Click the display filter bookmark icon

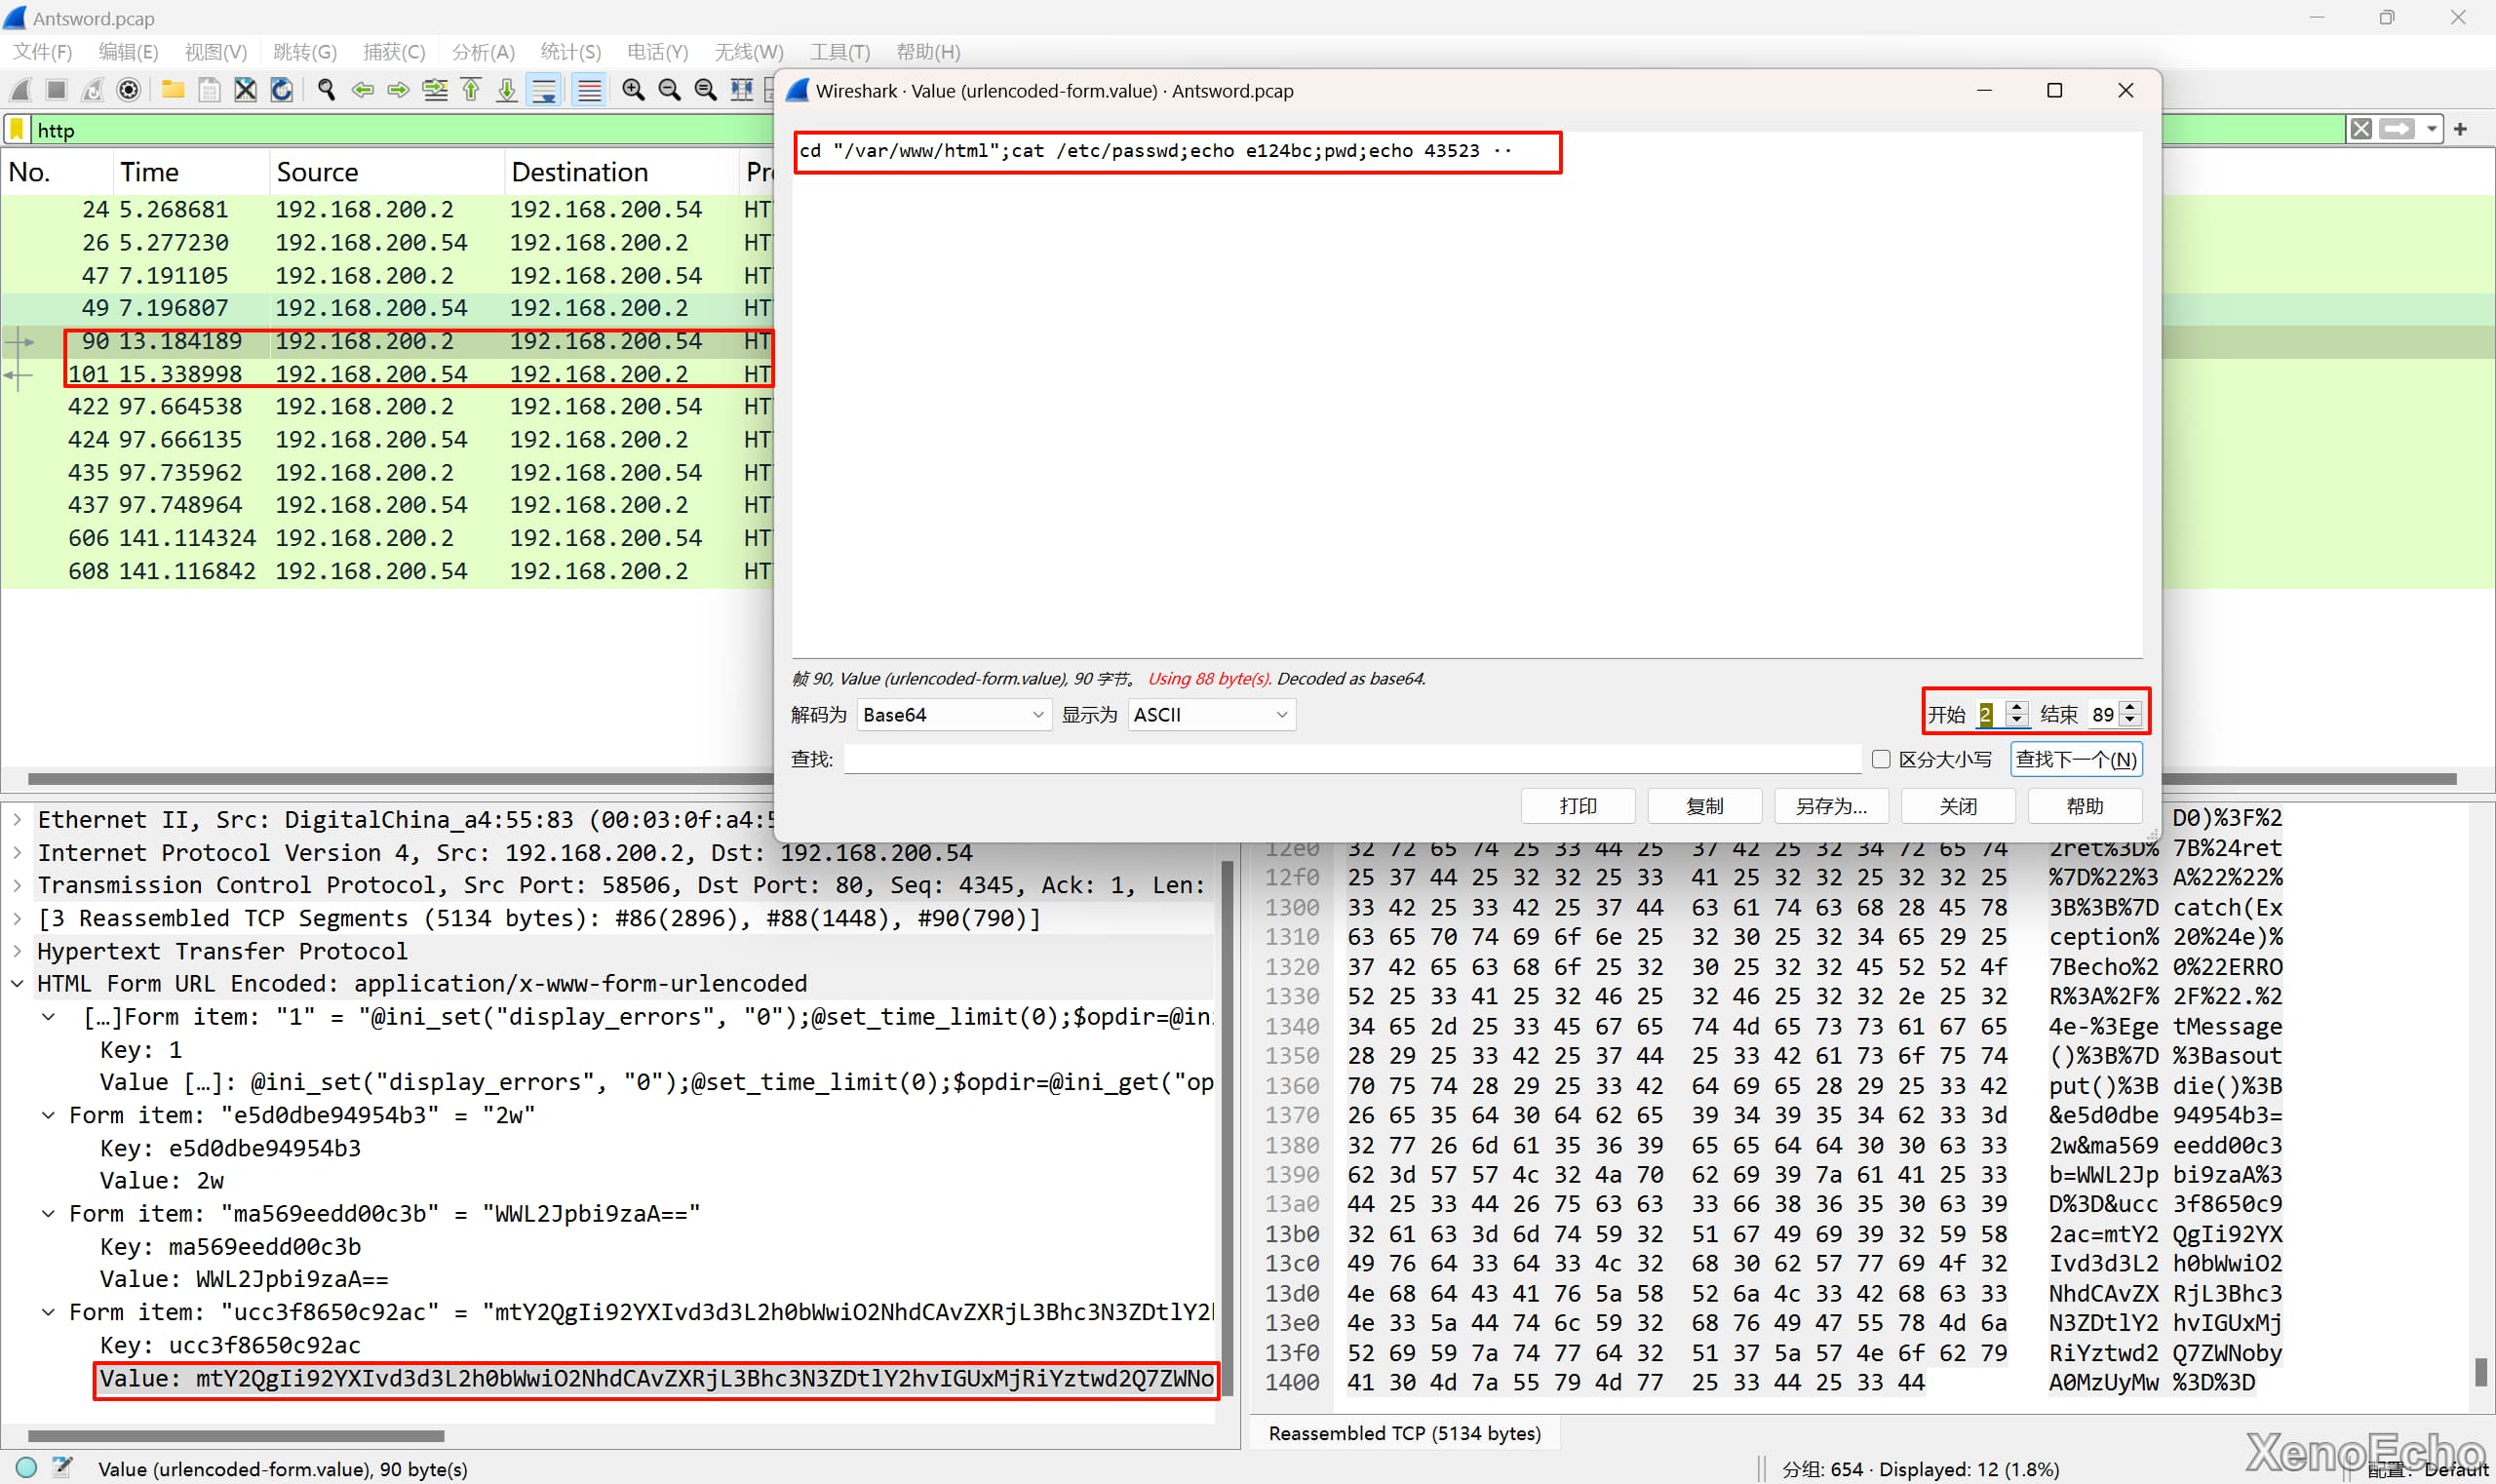(x=17, y=129)
